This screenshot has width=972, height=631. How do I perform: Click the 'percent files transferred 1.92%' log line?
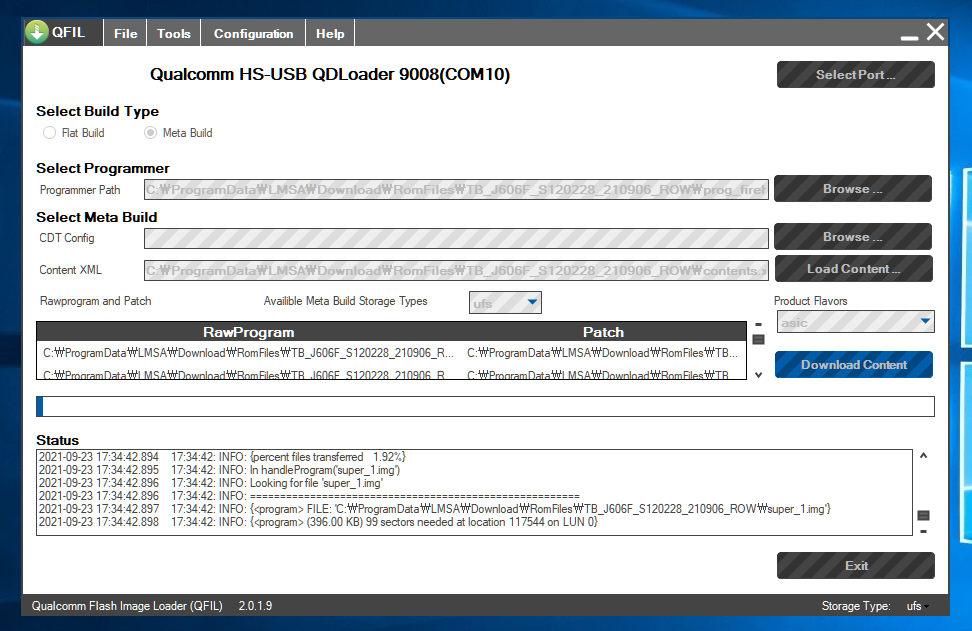[222, 457]
